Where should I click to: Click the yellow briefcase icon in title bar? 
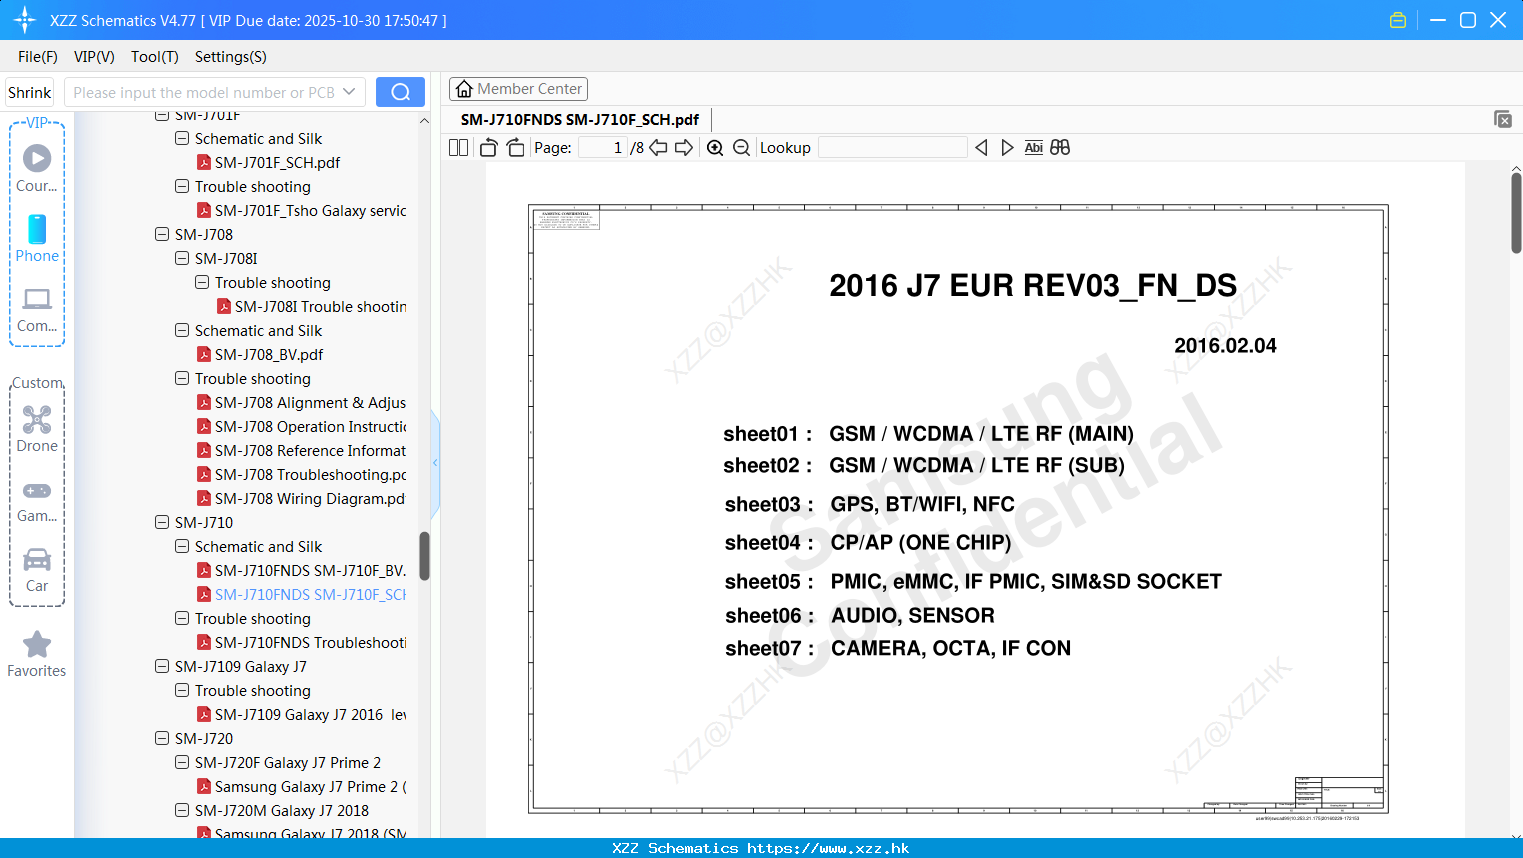tap(1398, 20)
